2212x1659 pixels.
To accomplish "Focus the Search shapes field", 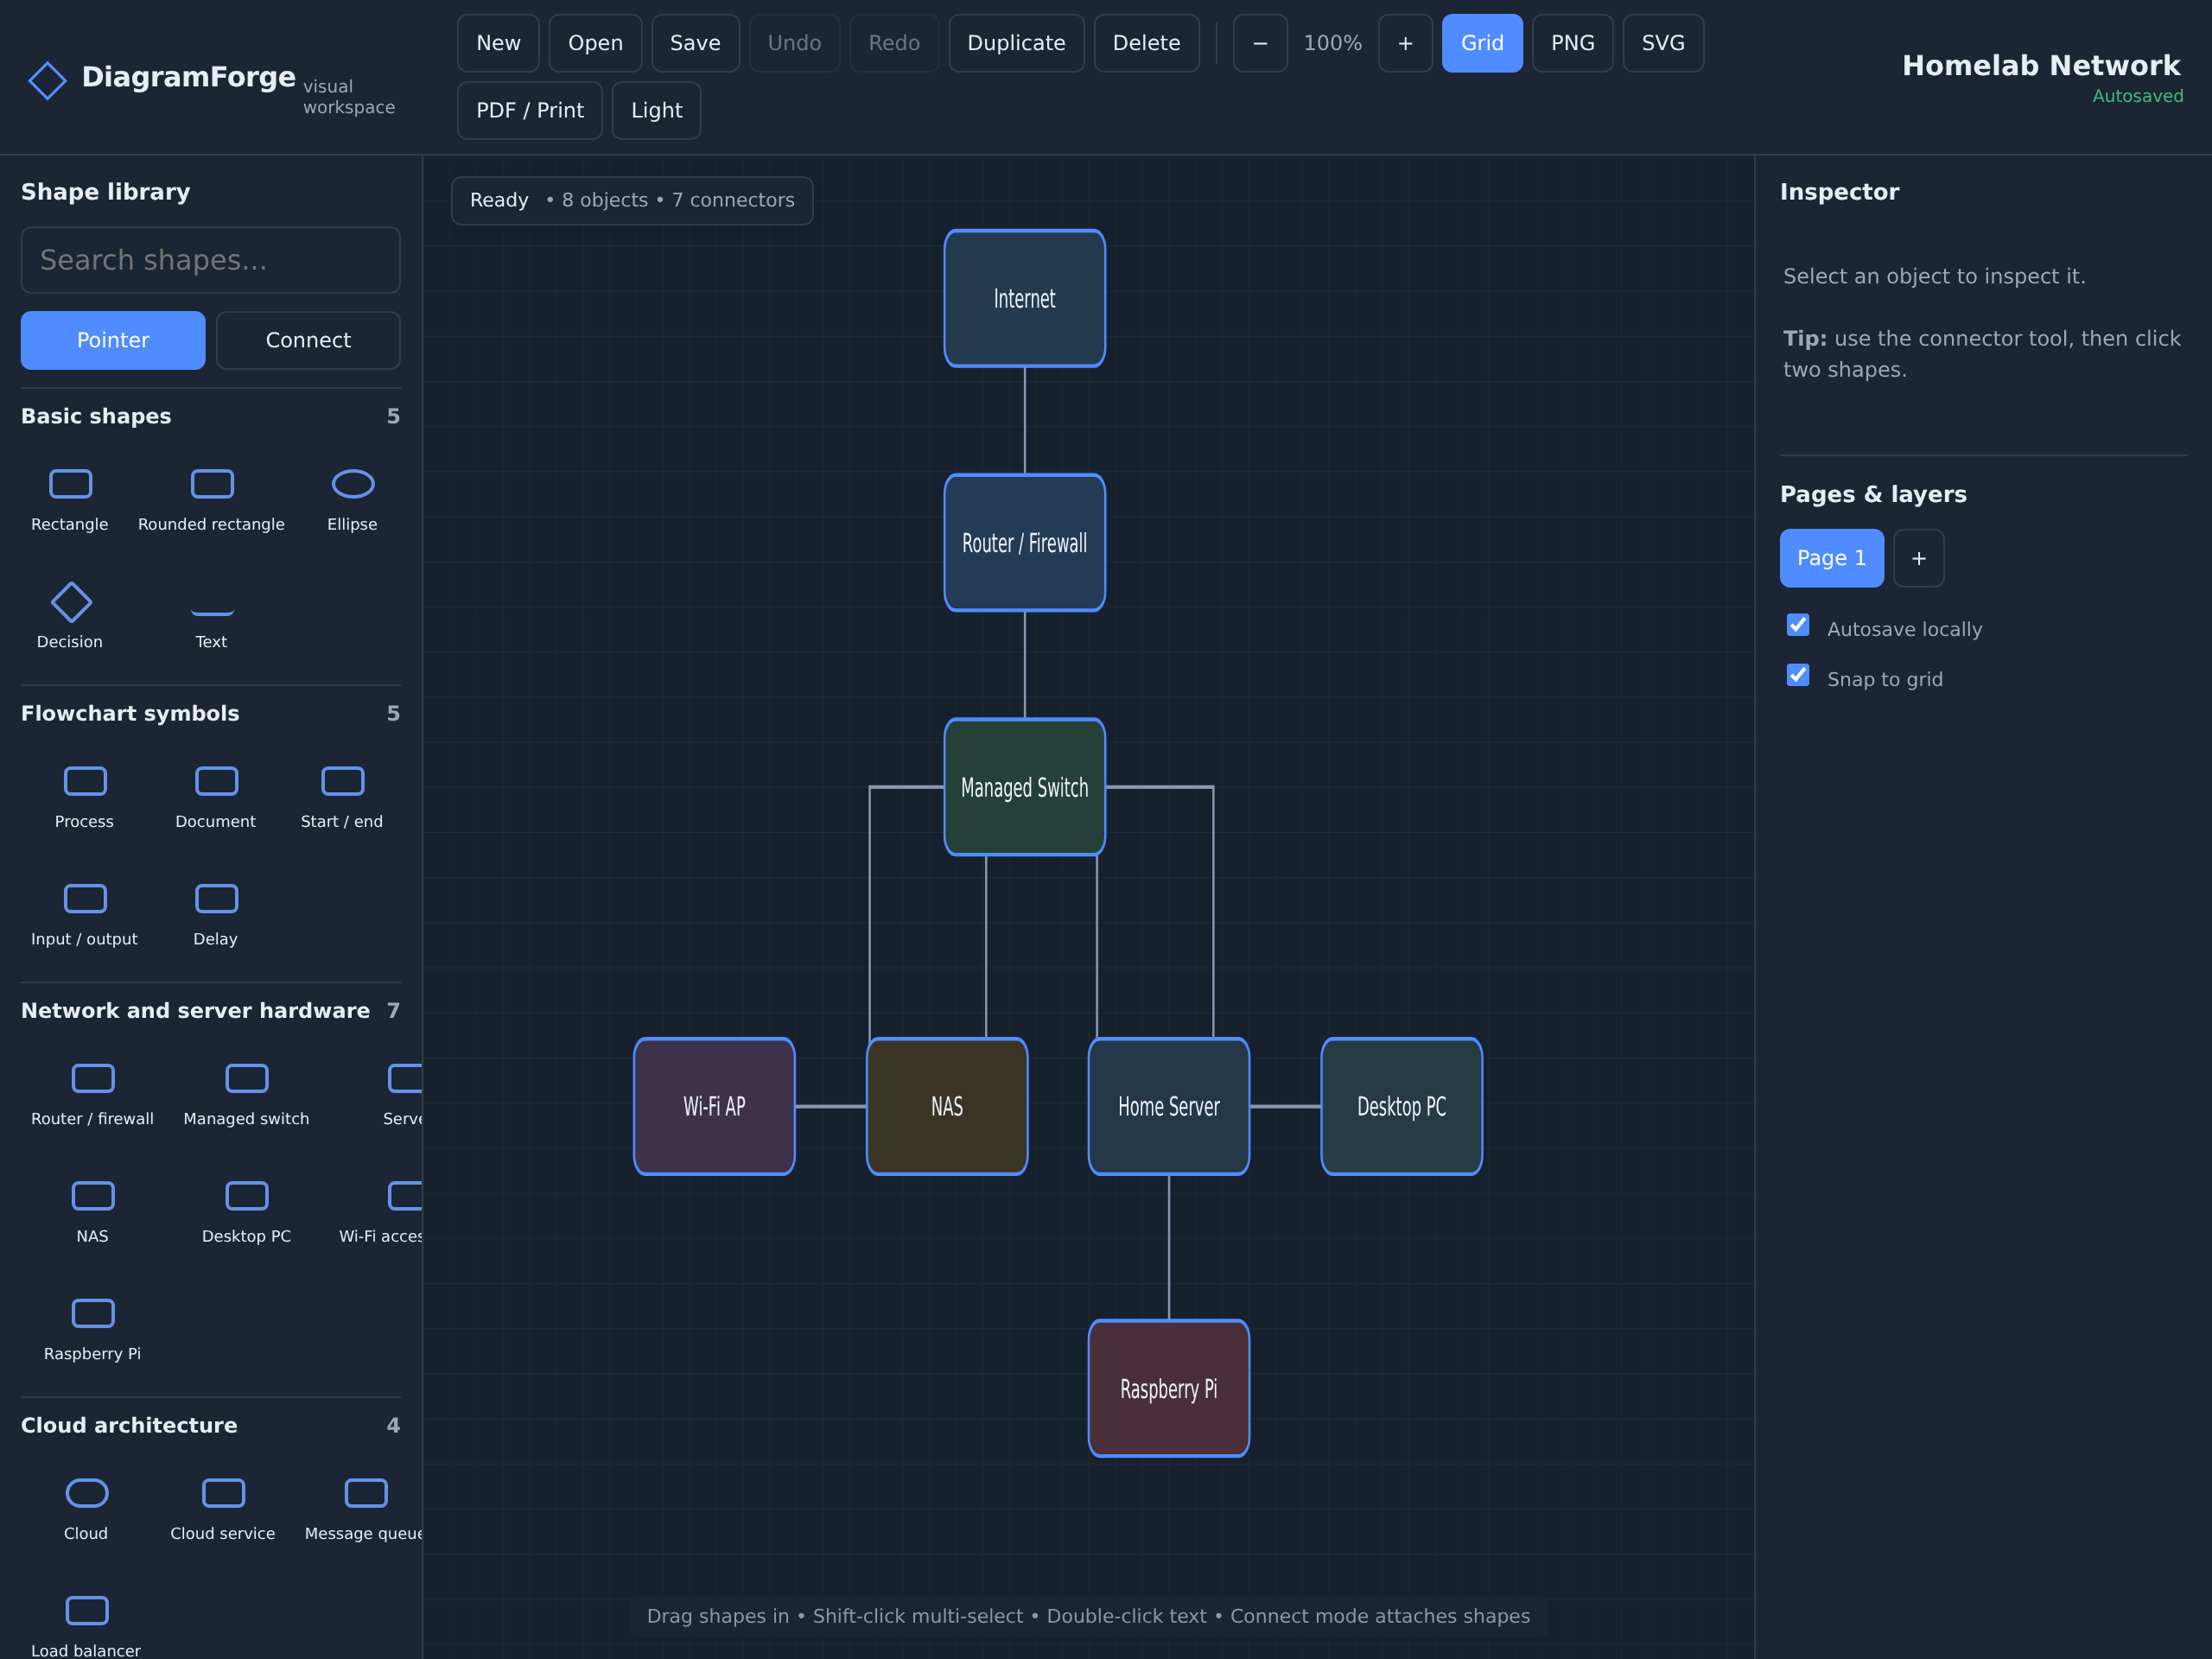I will point(211,260).
